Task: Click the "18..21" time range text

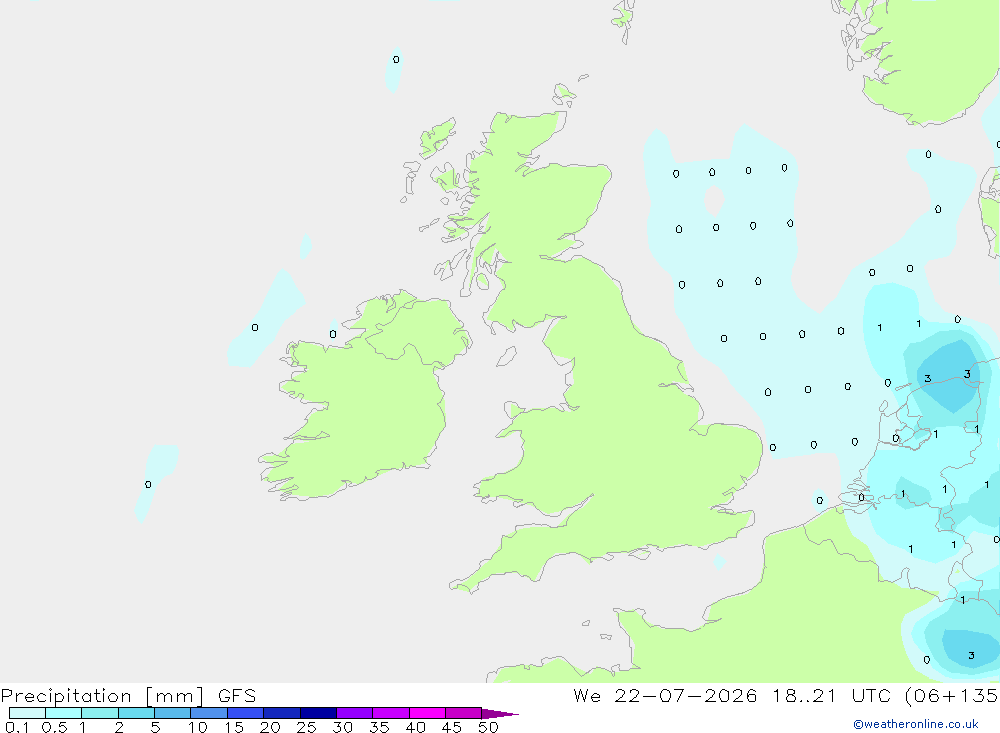Action: pyautogui.click(x=804, y=696)
